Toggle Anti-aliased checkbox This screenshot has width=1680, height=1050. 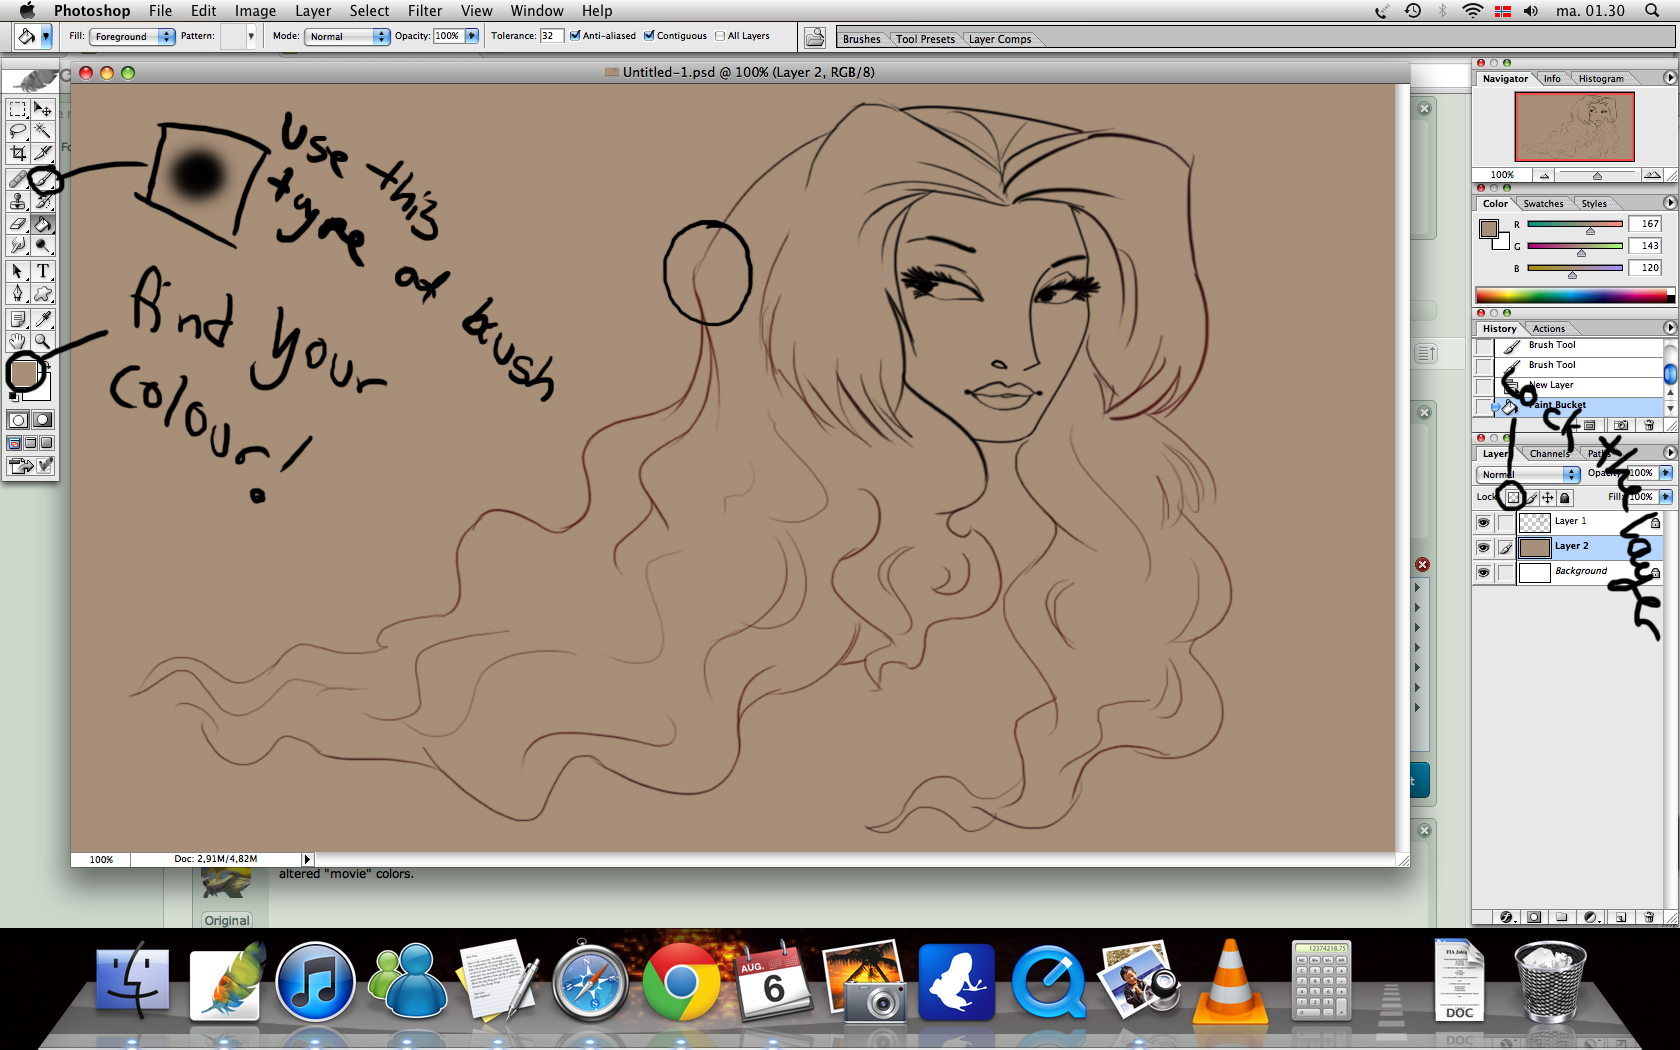pyautogui.click(x=575, y=36)
